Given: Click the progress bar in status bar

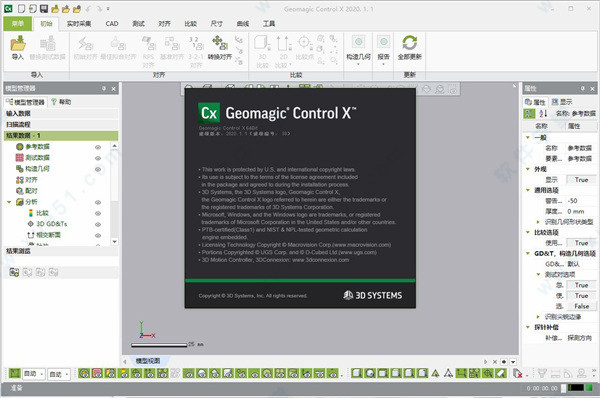Looking at the screenshot, I should pyautogui.click(x=576, y=388).
